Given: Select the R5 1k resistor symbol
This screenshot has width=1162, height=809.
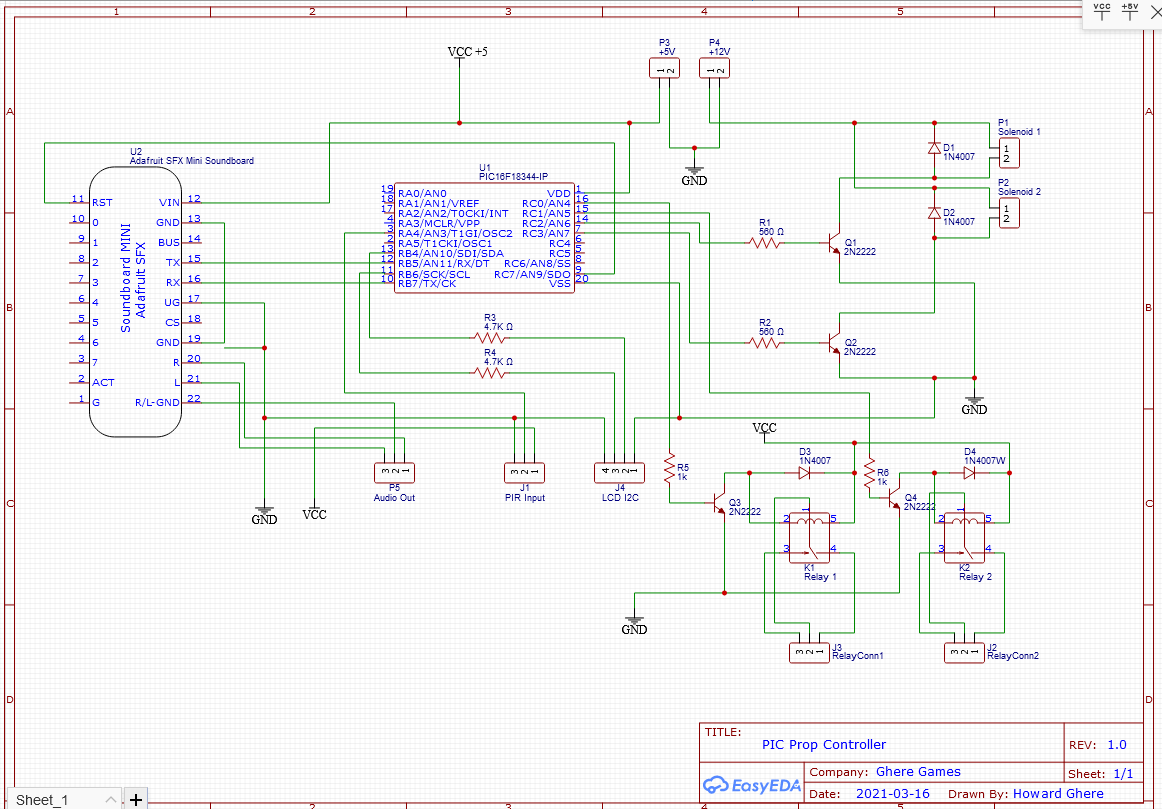Looking at the screenshot, I should pyautogui.click(x=669, y=468).
